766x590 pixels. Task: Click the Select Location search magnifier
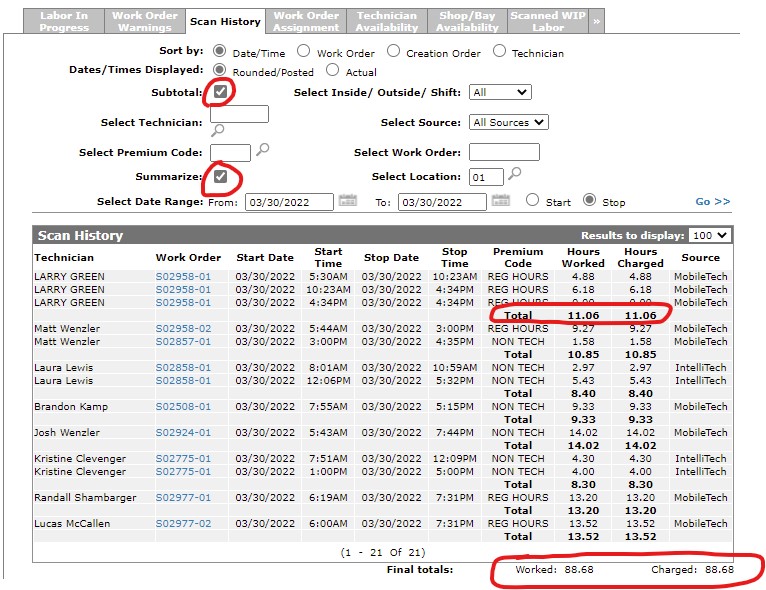(x=515, y=174)
